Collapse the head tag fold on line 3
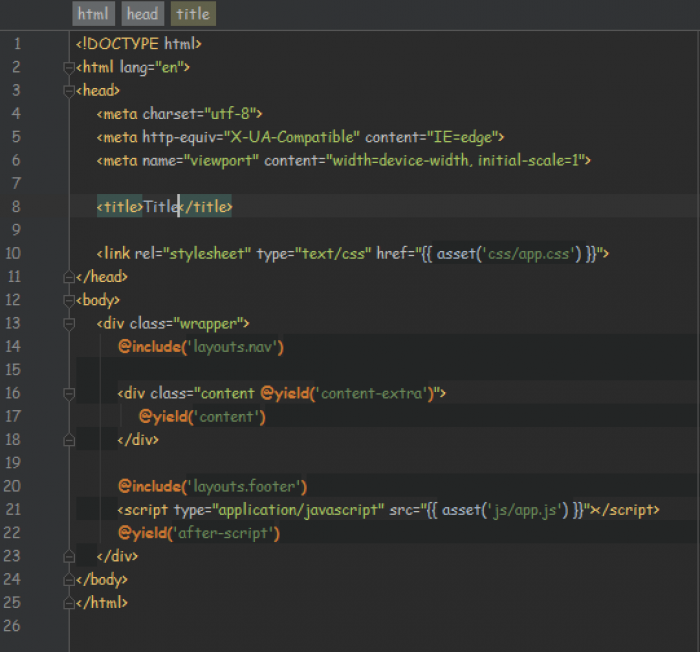The width and height of the screenshot is (700, 652). pos(69,91)
